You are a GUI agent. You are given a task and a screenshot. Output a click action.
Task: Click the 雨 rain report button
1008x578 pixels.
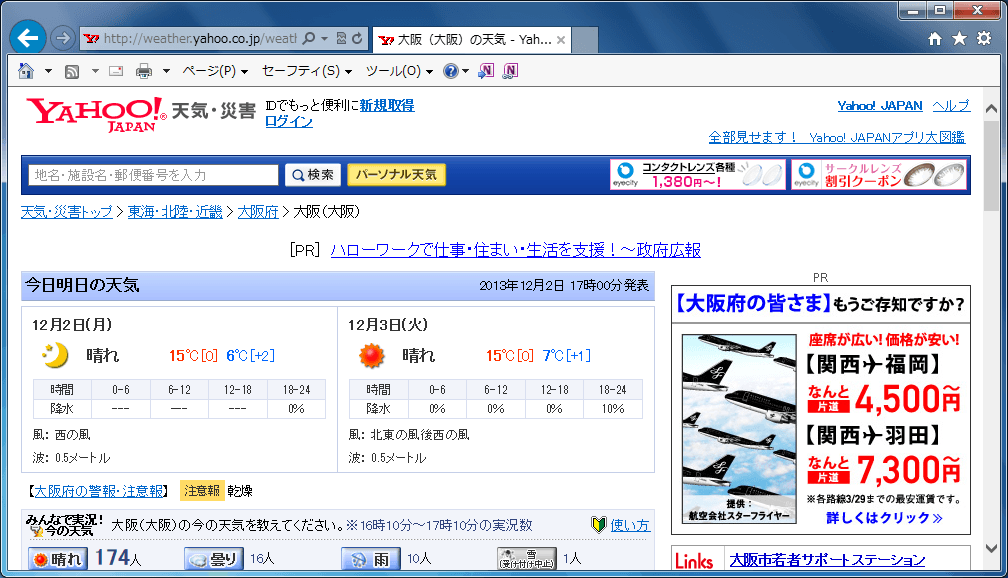point(370,559)
